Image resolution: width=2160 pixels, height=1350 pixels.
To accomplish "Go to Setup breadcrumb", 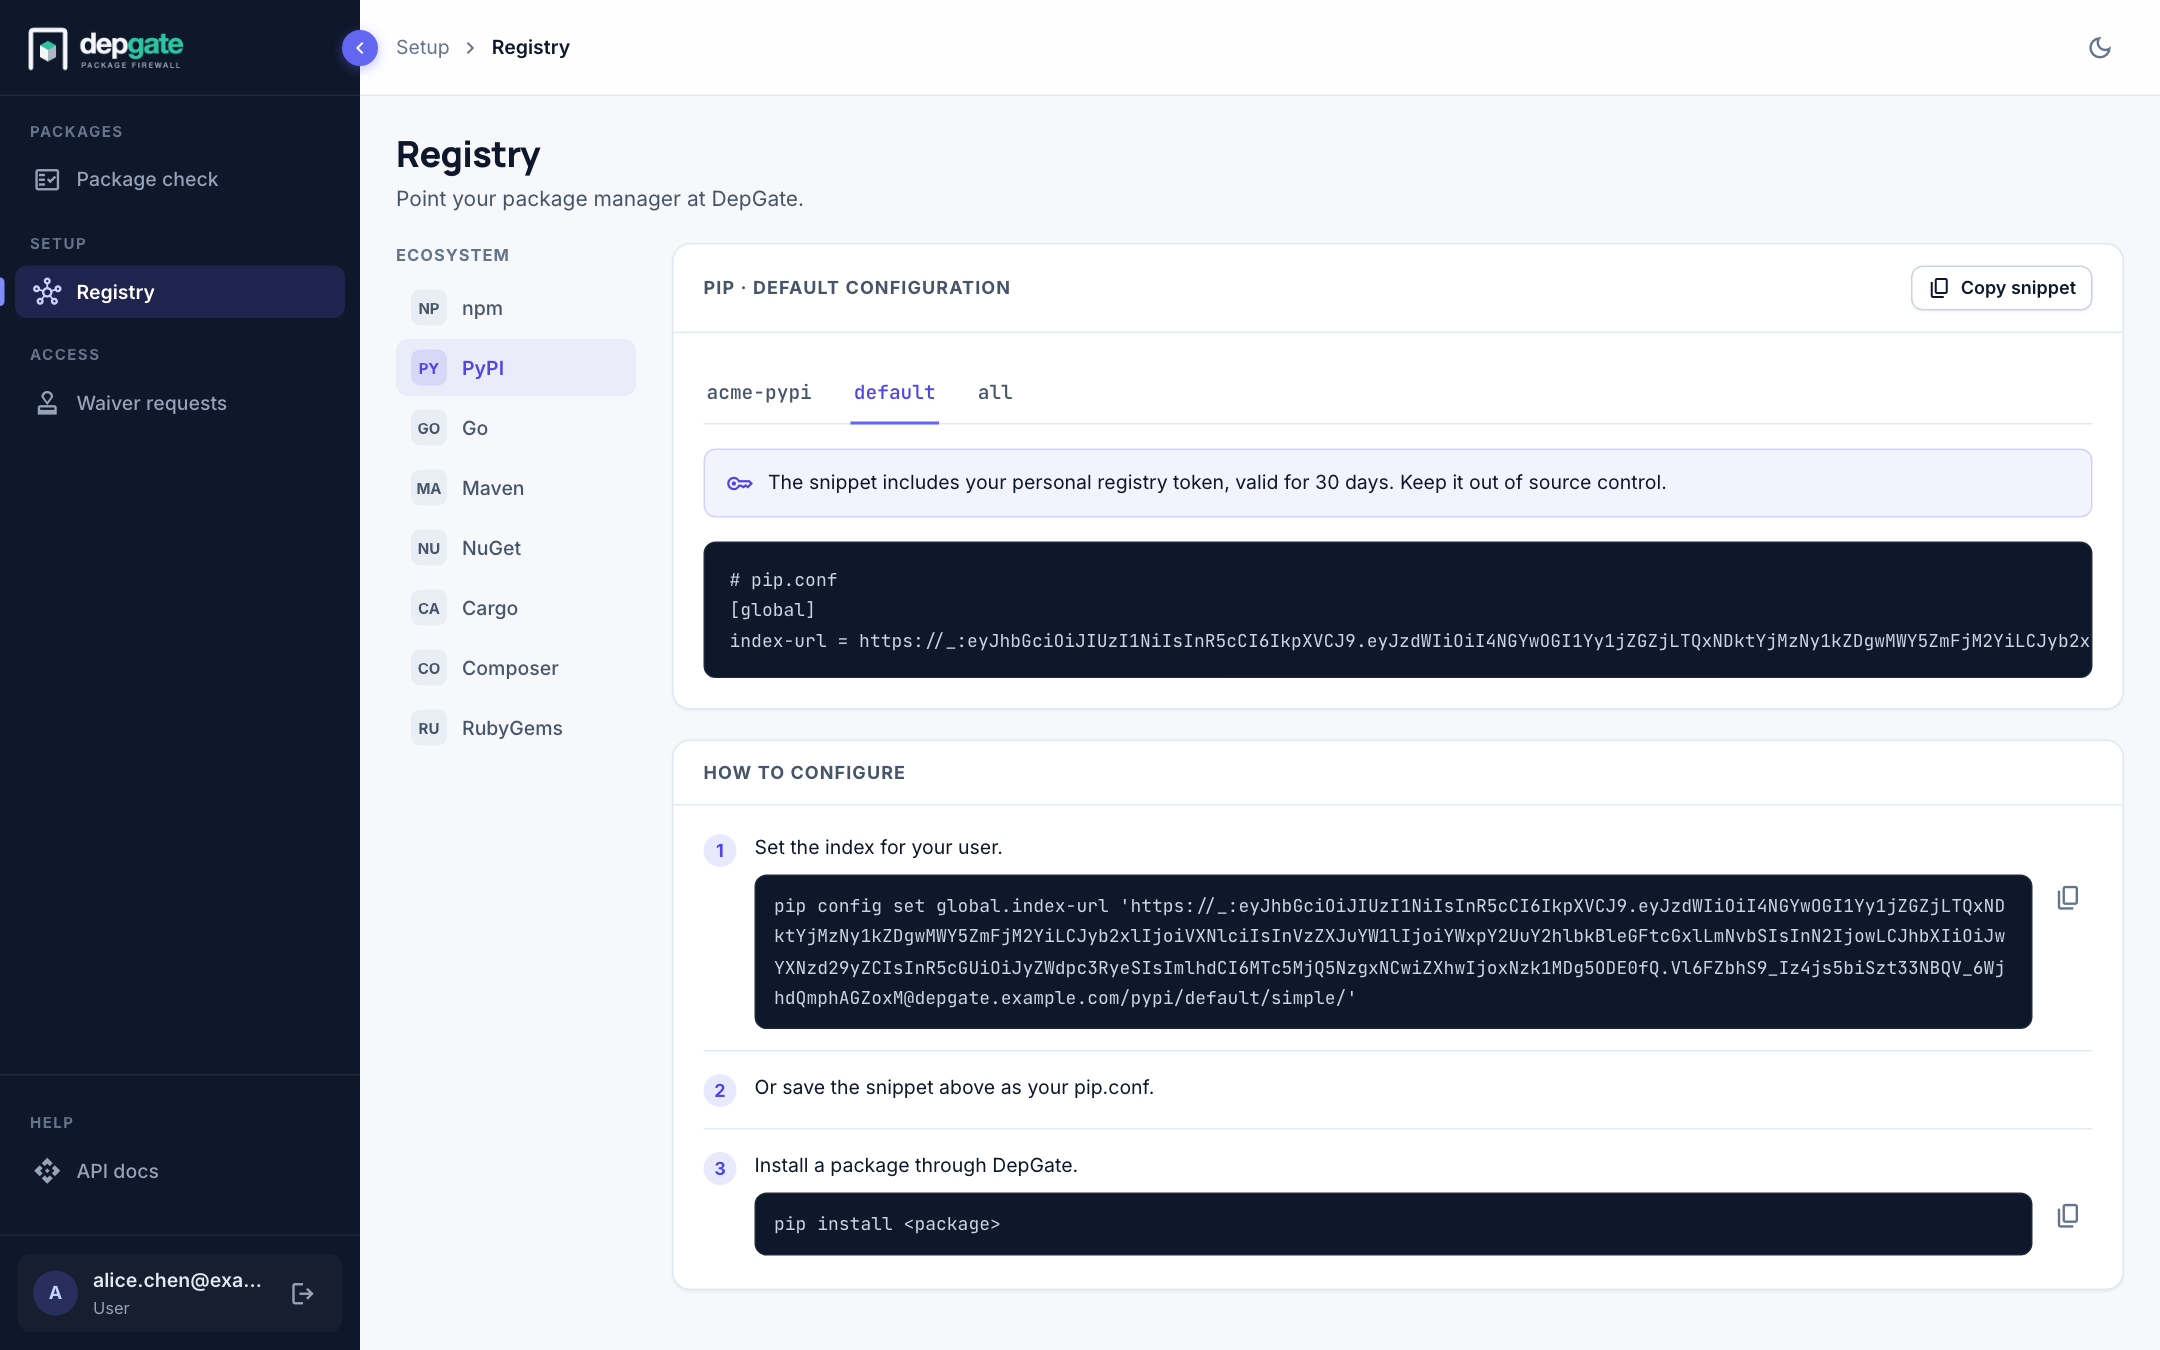I will (422, 47).
